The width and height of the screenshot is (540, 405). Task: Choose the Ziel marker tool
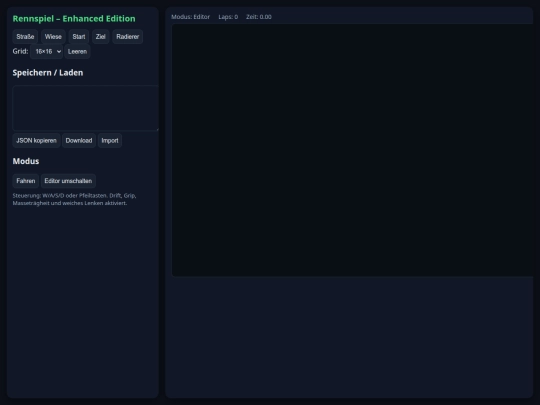click(x=101, y=37)
